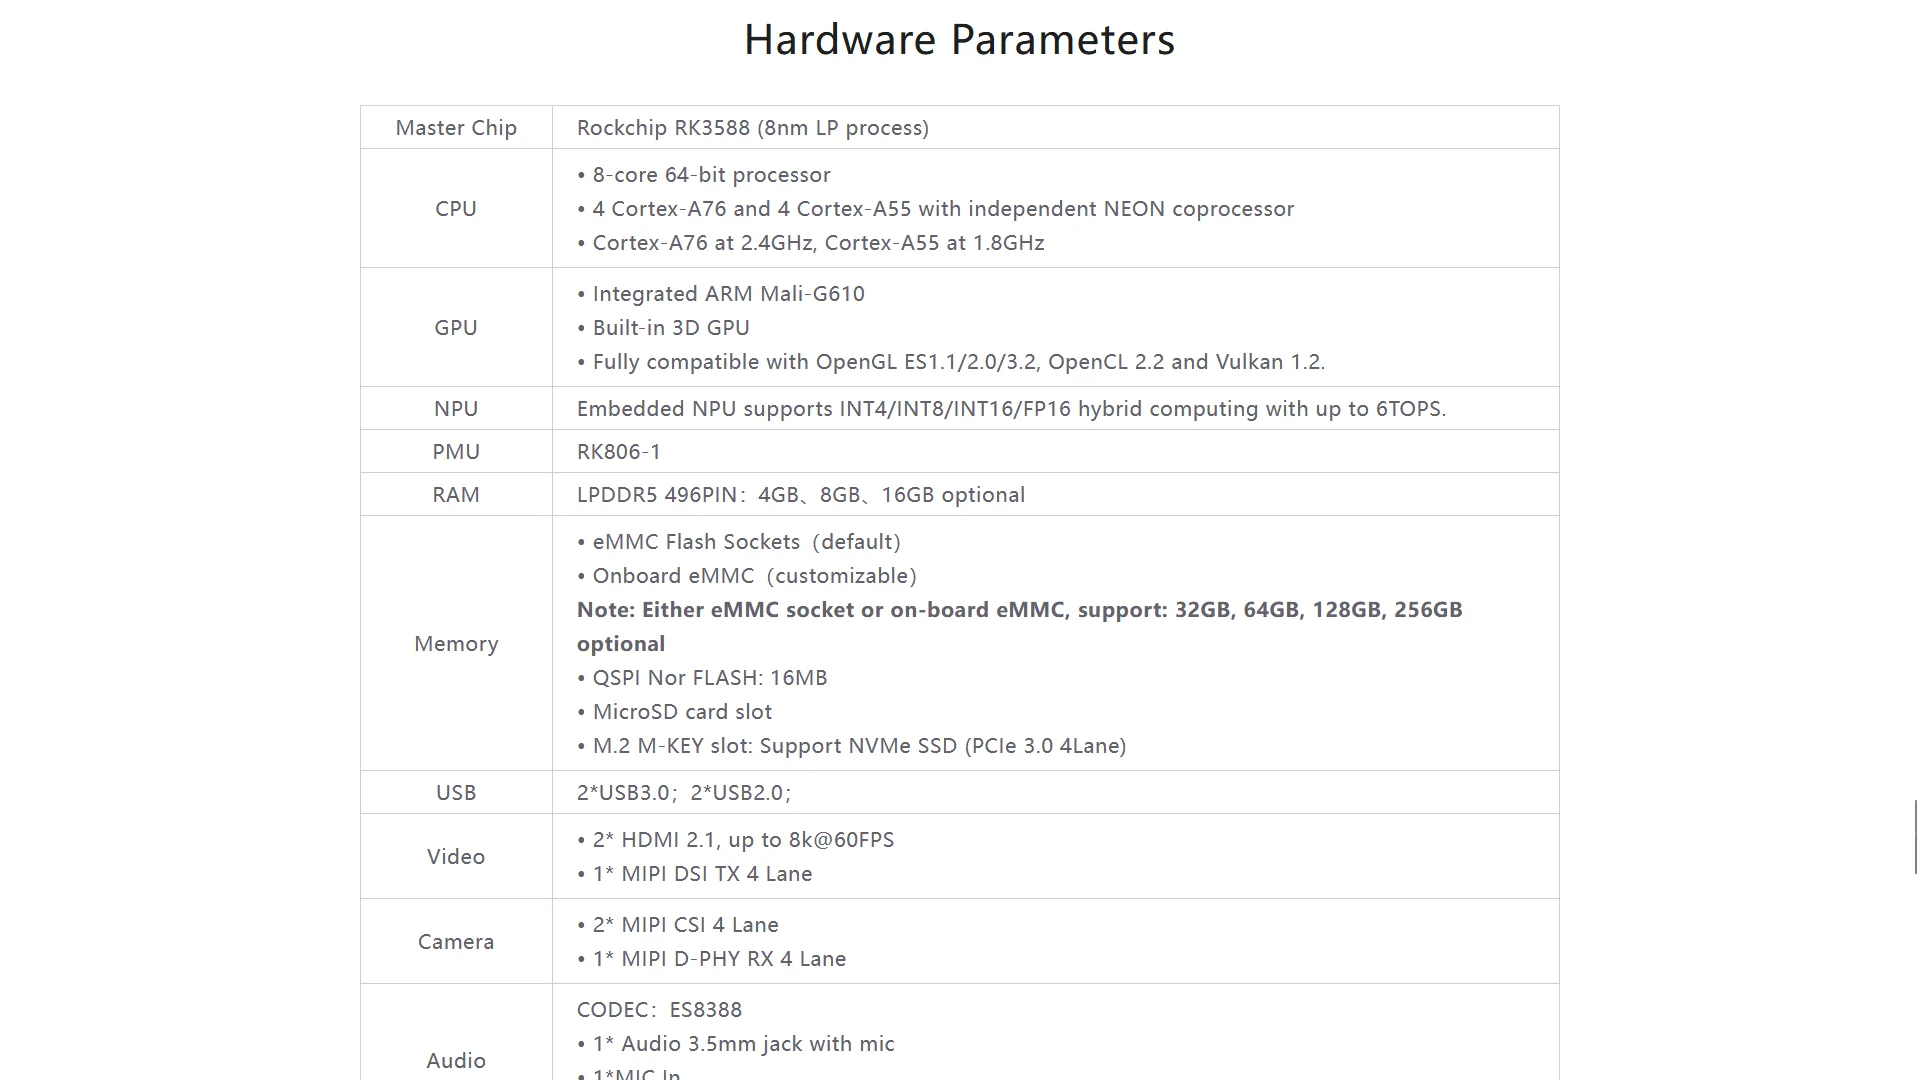Click the CPU row label
Image resolution: width=1920 pixels, height=1080 pixels.
click(456, 209)
